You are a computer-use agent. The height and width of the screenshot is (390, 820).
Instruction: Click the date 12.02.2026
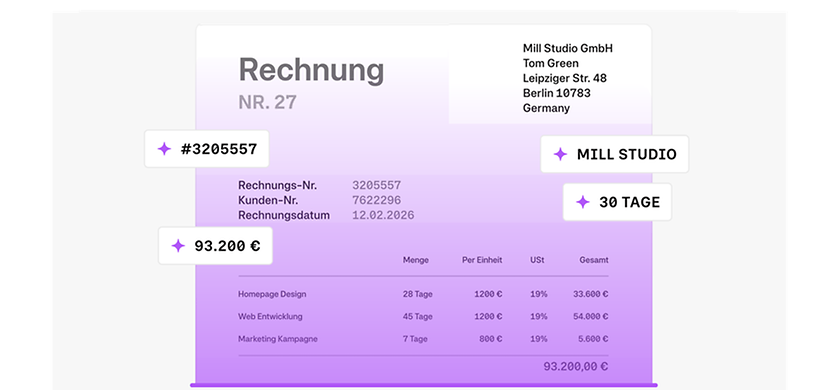tap(383, 215)
